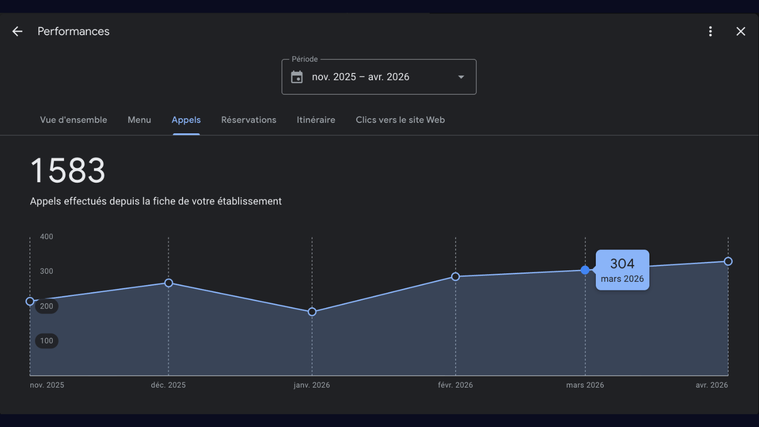This screenshot has width=759, height=427.
Task: Select the avr. 2026 chart point
Action: (x=728, y=261)
